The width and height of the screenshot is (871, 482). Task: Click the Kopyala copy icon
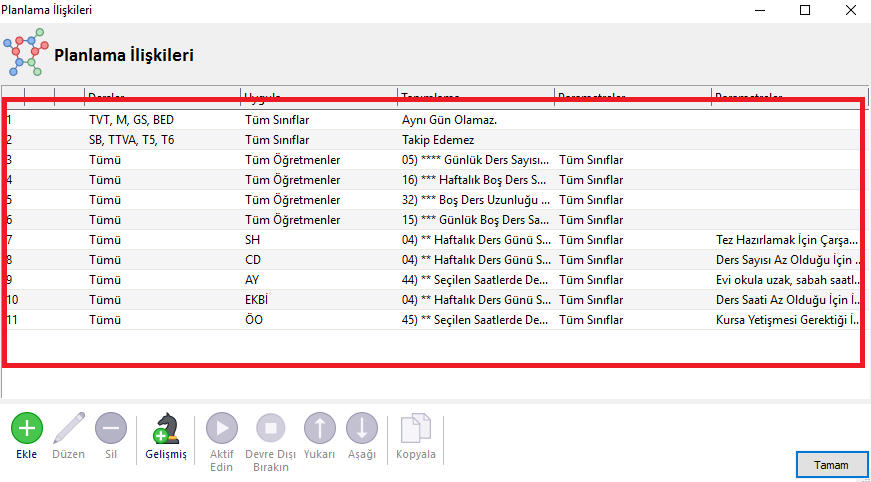coord(416,428)
